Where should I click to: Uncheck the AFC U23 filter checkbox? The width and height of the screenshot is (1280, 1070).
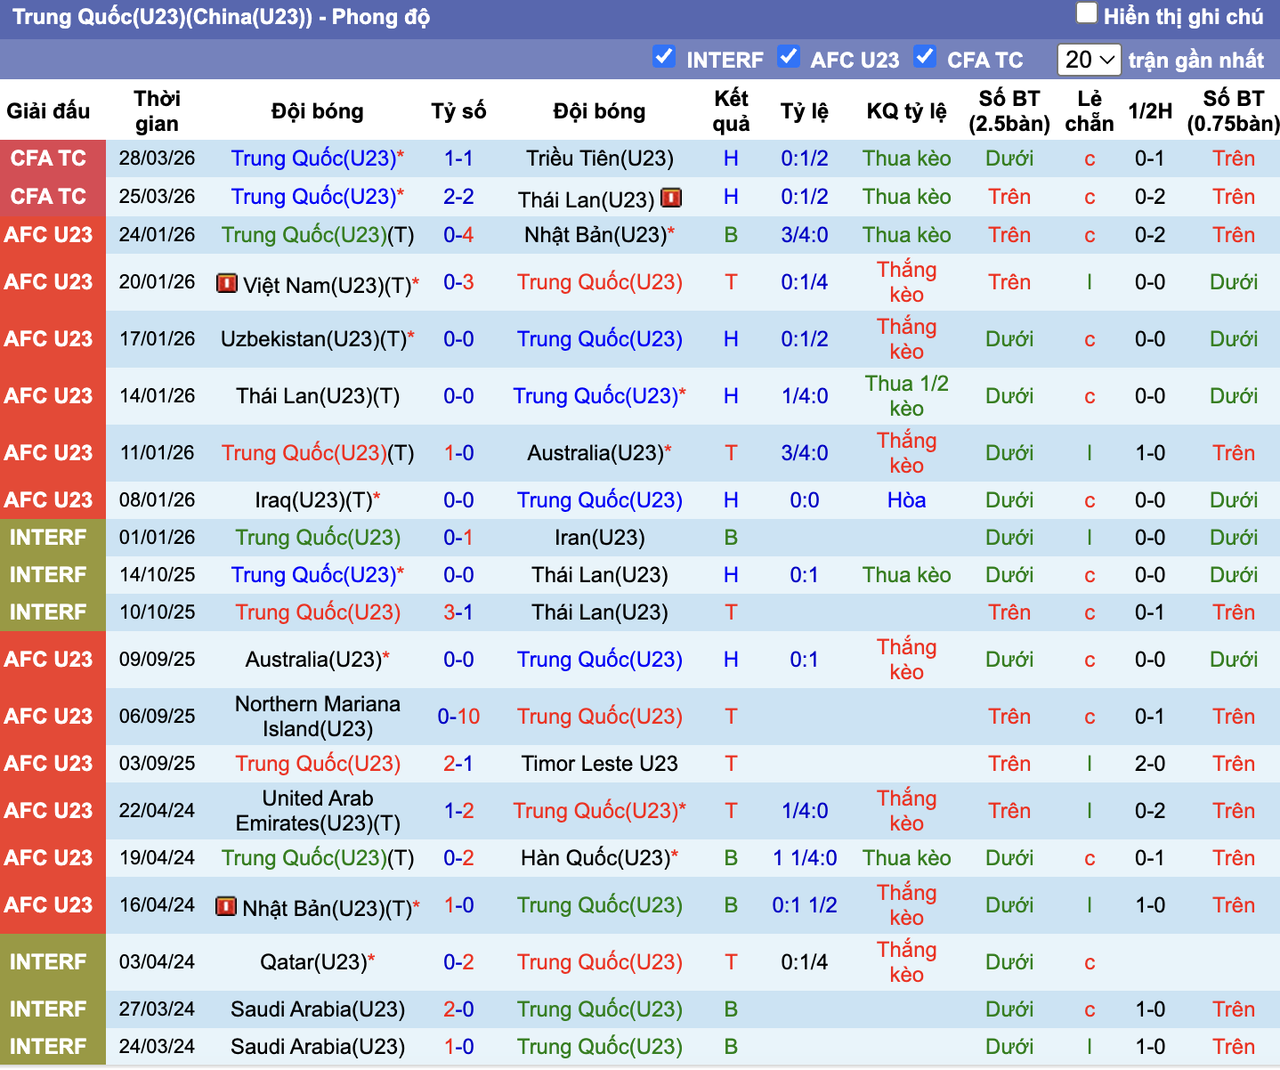[x=789, y=57]
